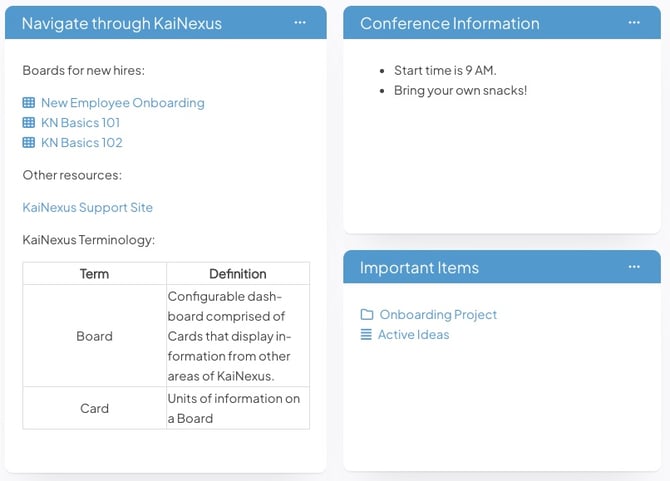Click the Navigate through KaiNexus card title

click(122, 23)
